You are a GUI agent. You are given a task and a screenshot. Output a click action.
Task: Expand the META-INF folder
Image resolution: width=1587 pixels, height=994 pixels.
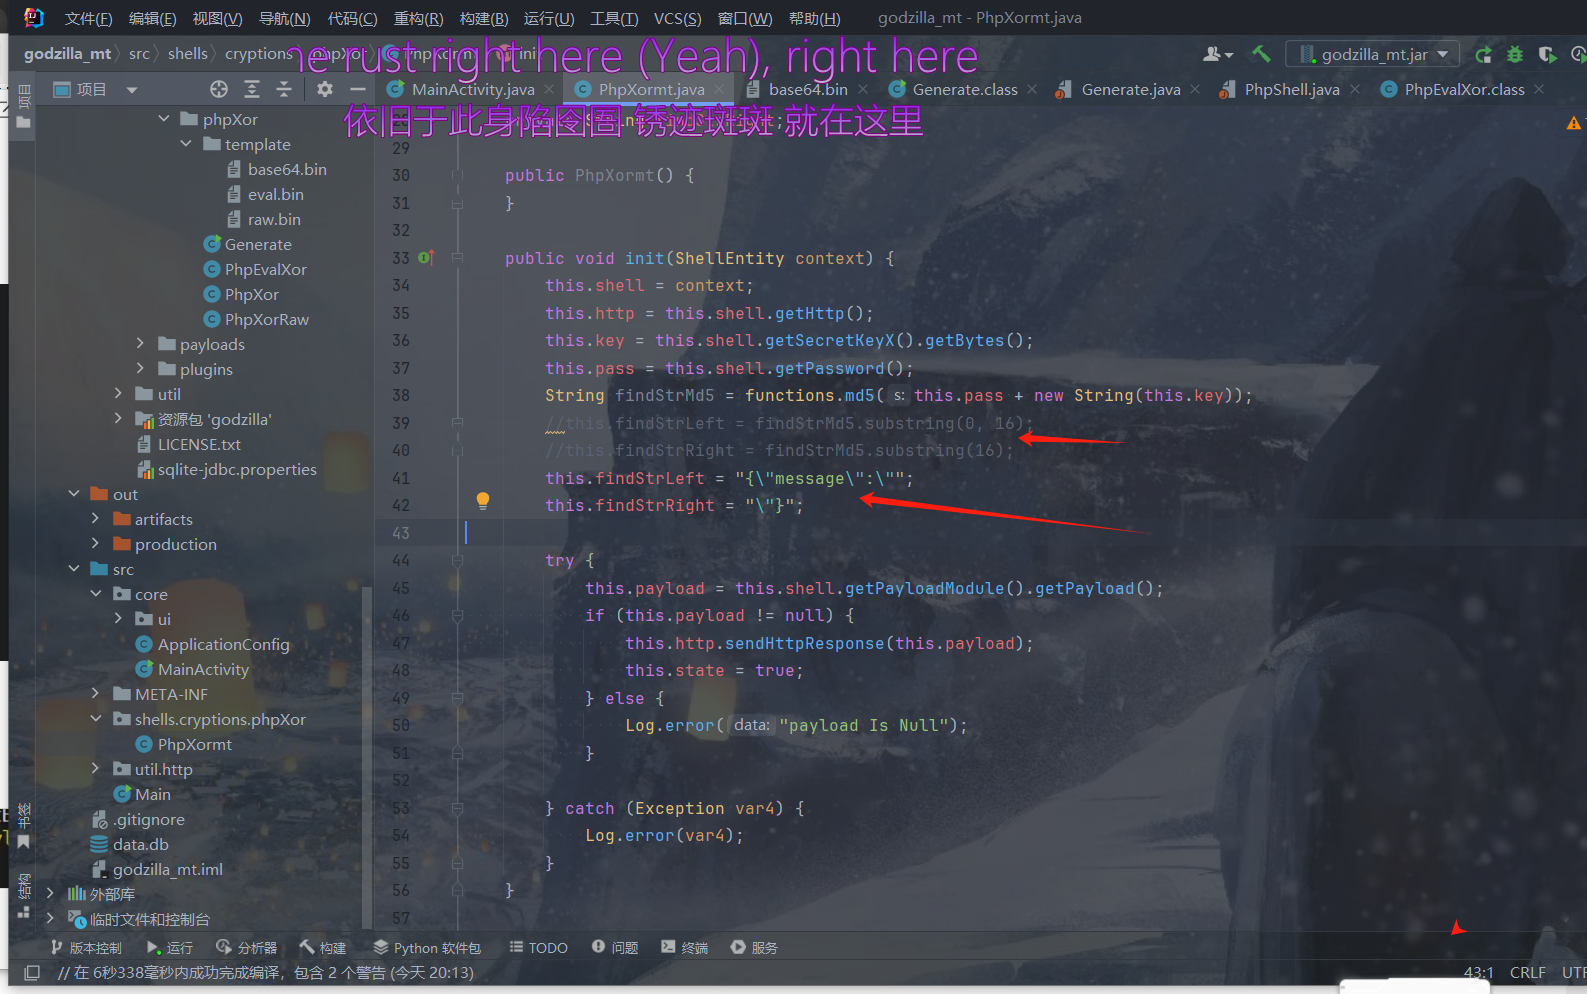(96, 694)
